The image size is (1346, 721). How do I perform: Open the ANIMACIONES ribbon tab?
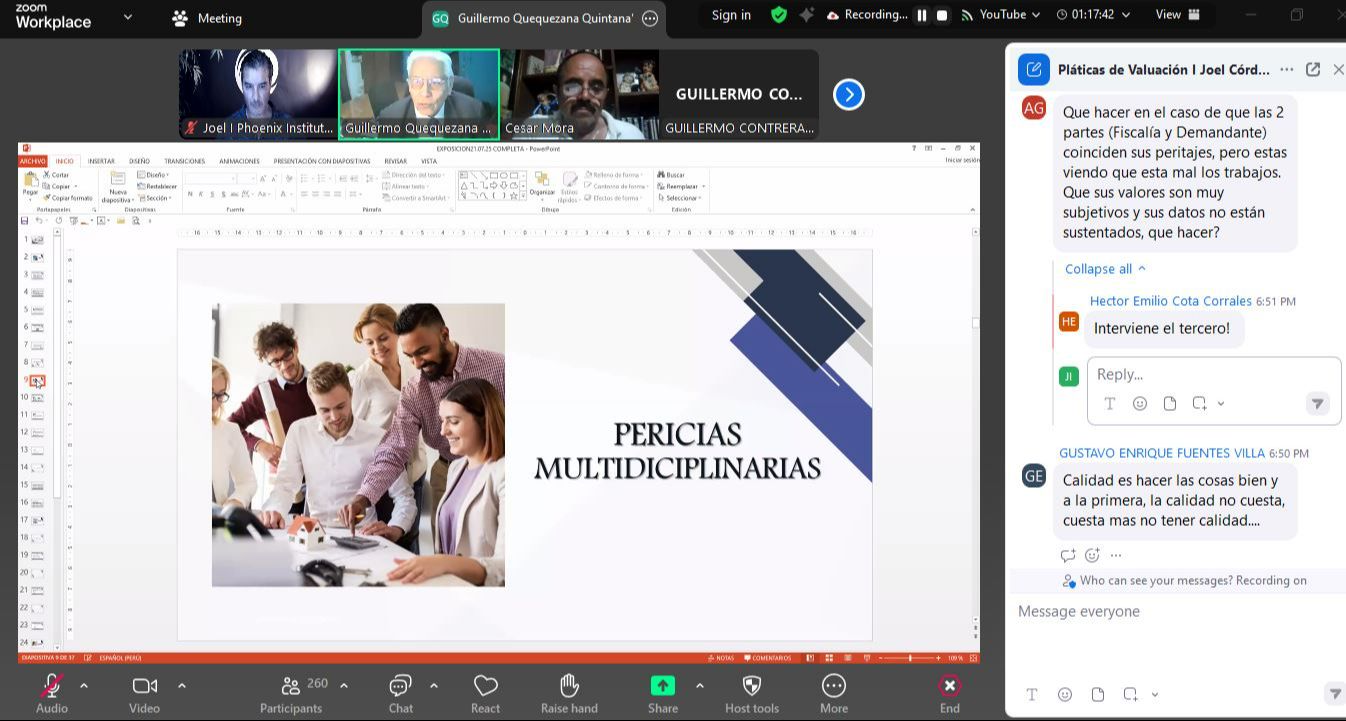(x=239, y=161)
